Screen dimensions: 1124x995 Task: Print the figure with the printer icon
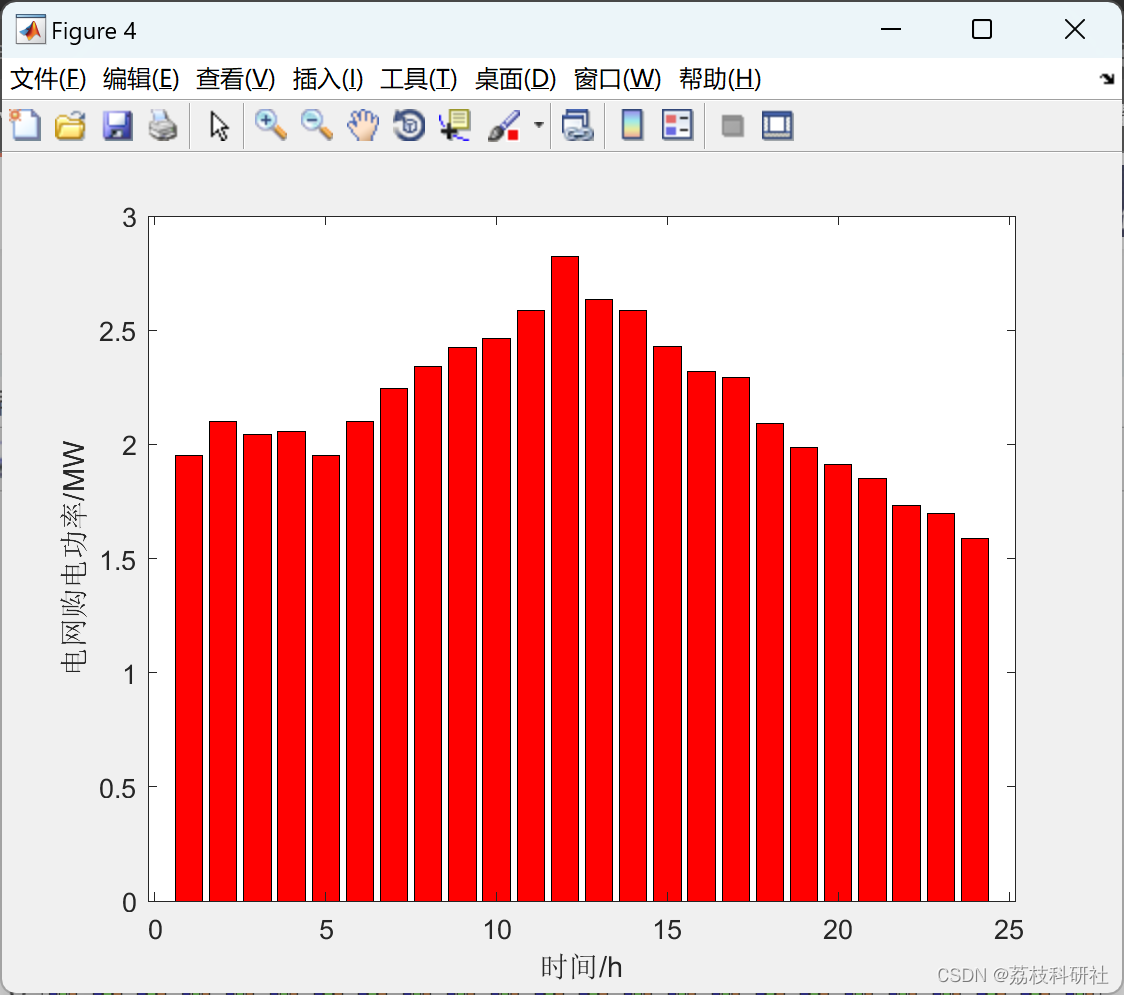pyautogui.click(x=163, y=125)
